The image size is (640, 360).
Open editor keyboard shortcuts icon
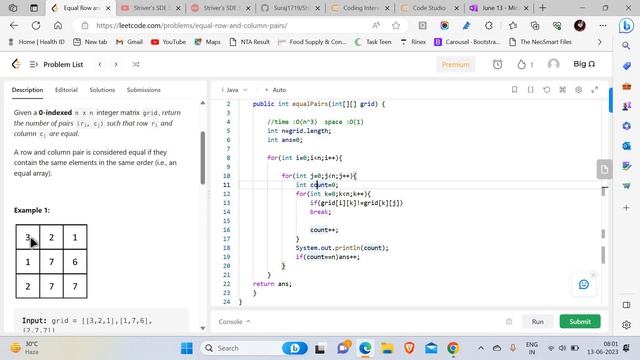tap(562, 89)
